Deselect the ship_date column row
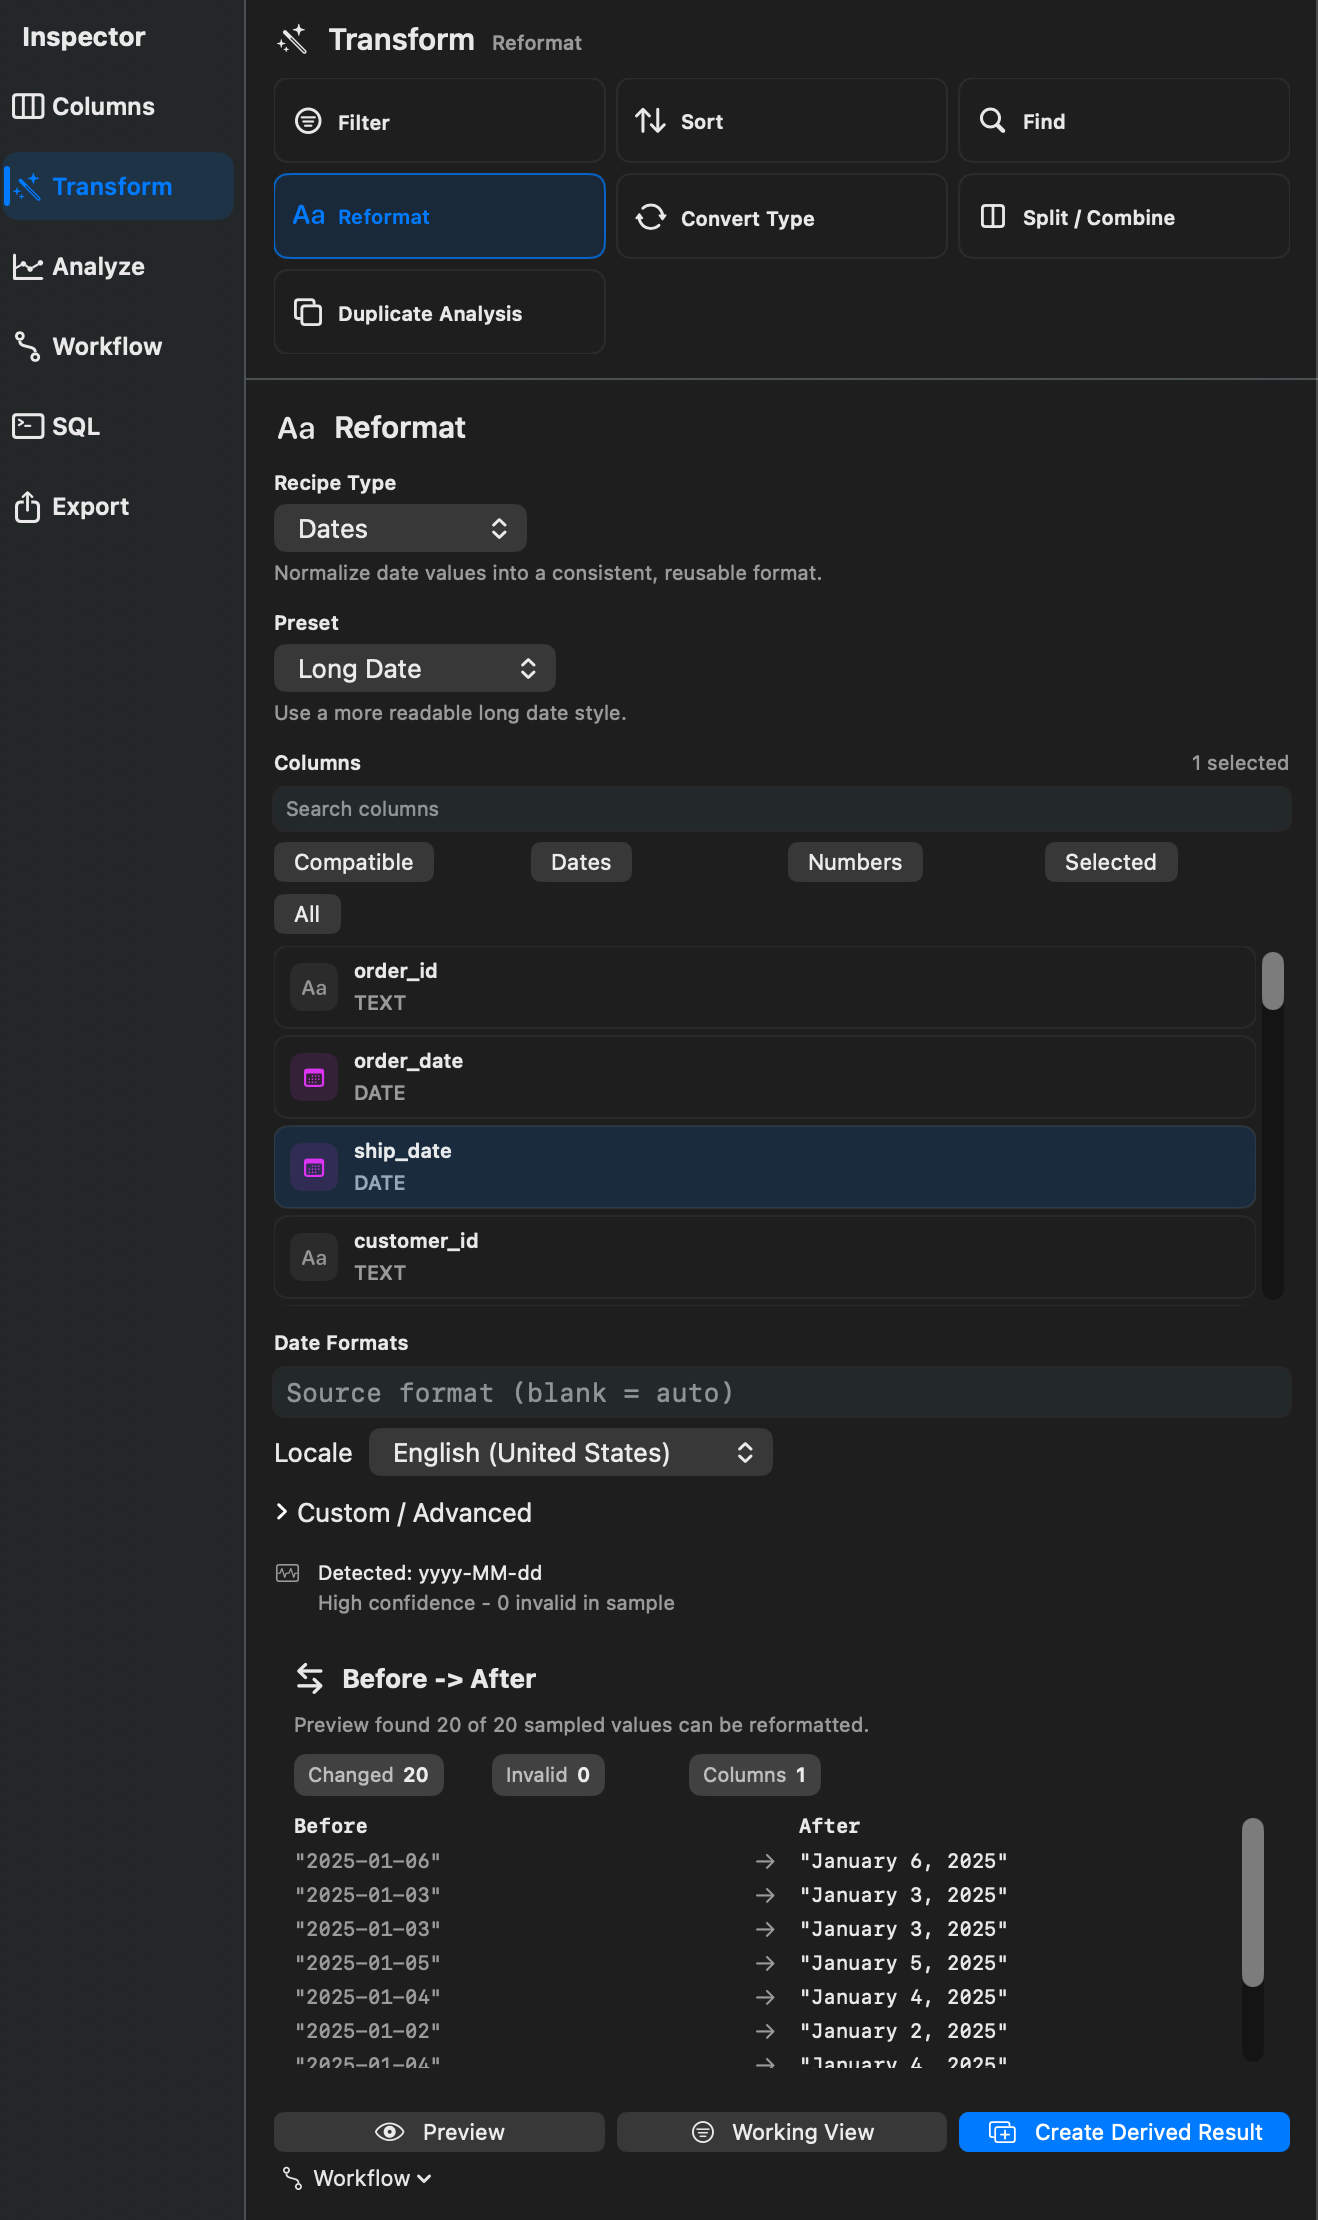Image resolution: width=1318 pixels, height=2220 pixels. (x=765, y=1167)
